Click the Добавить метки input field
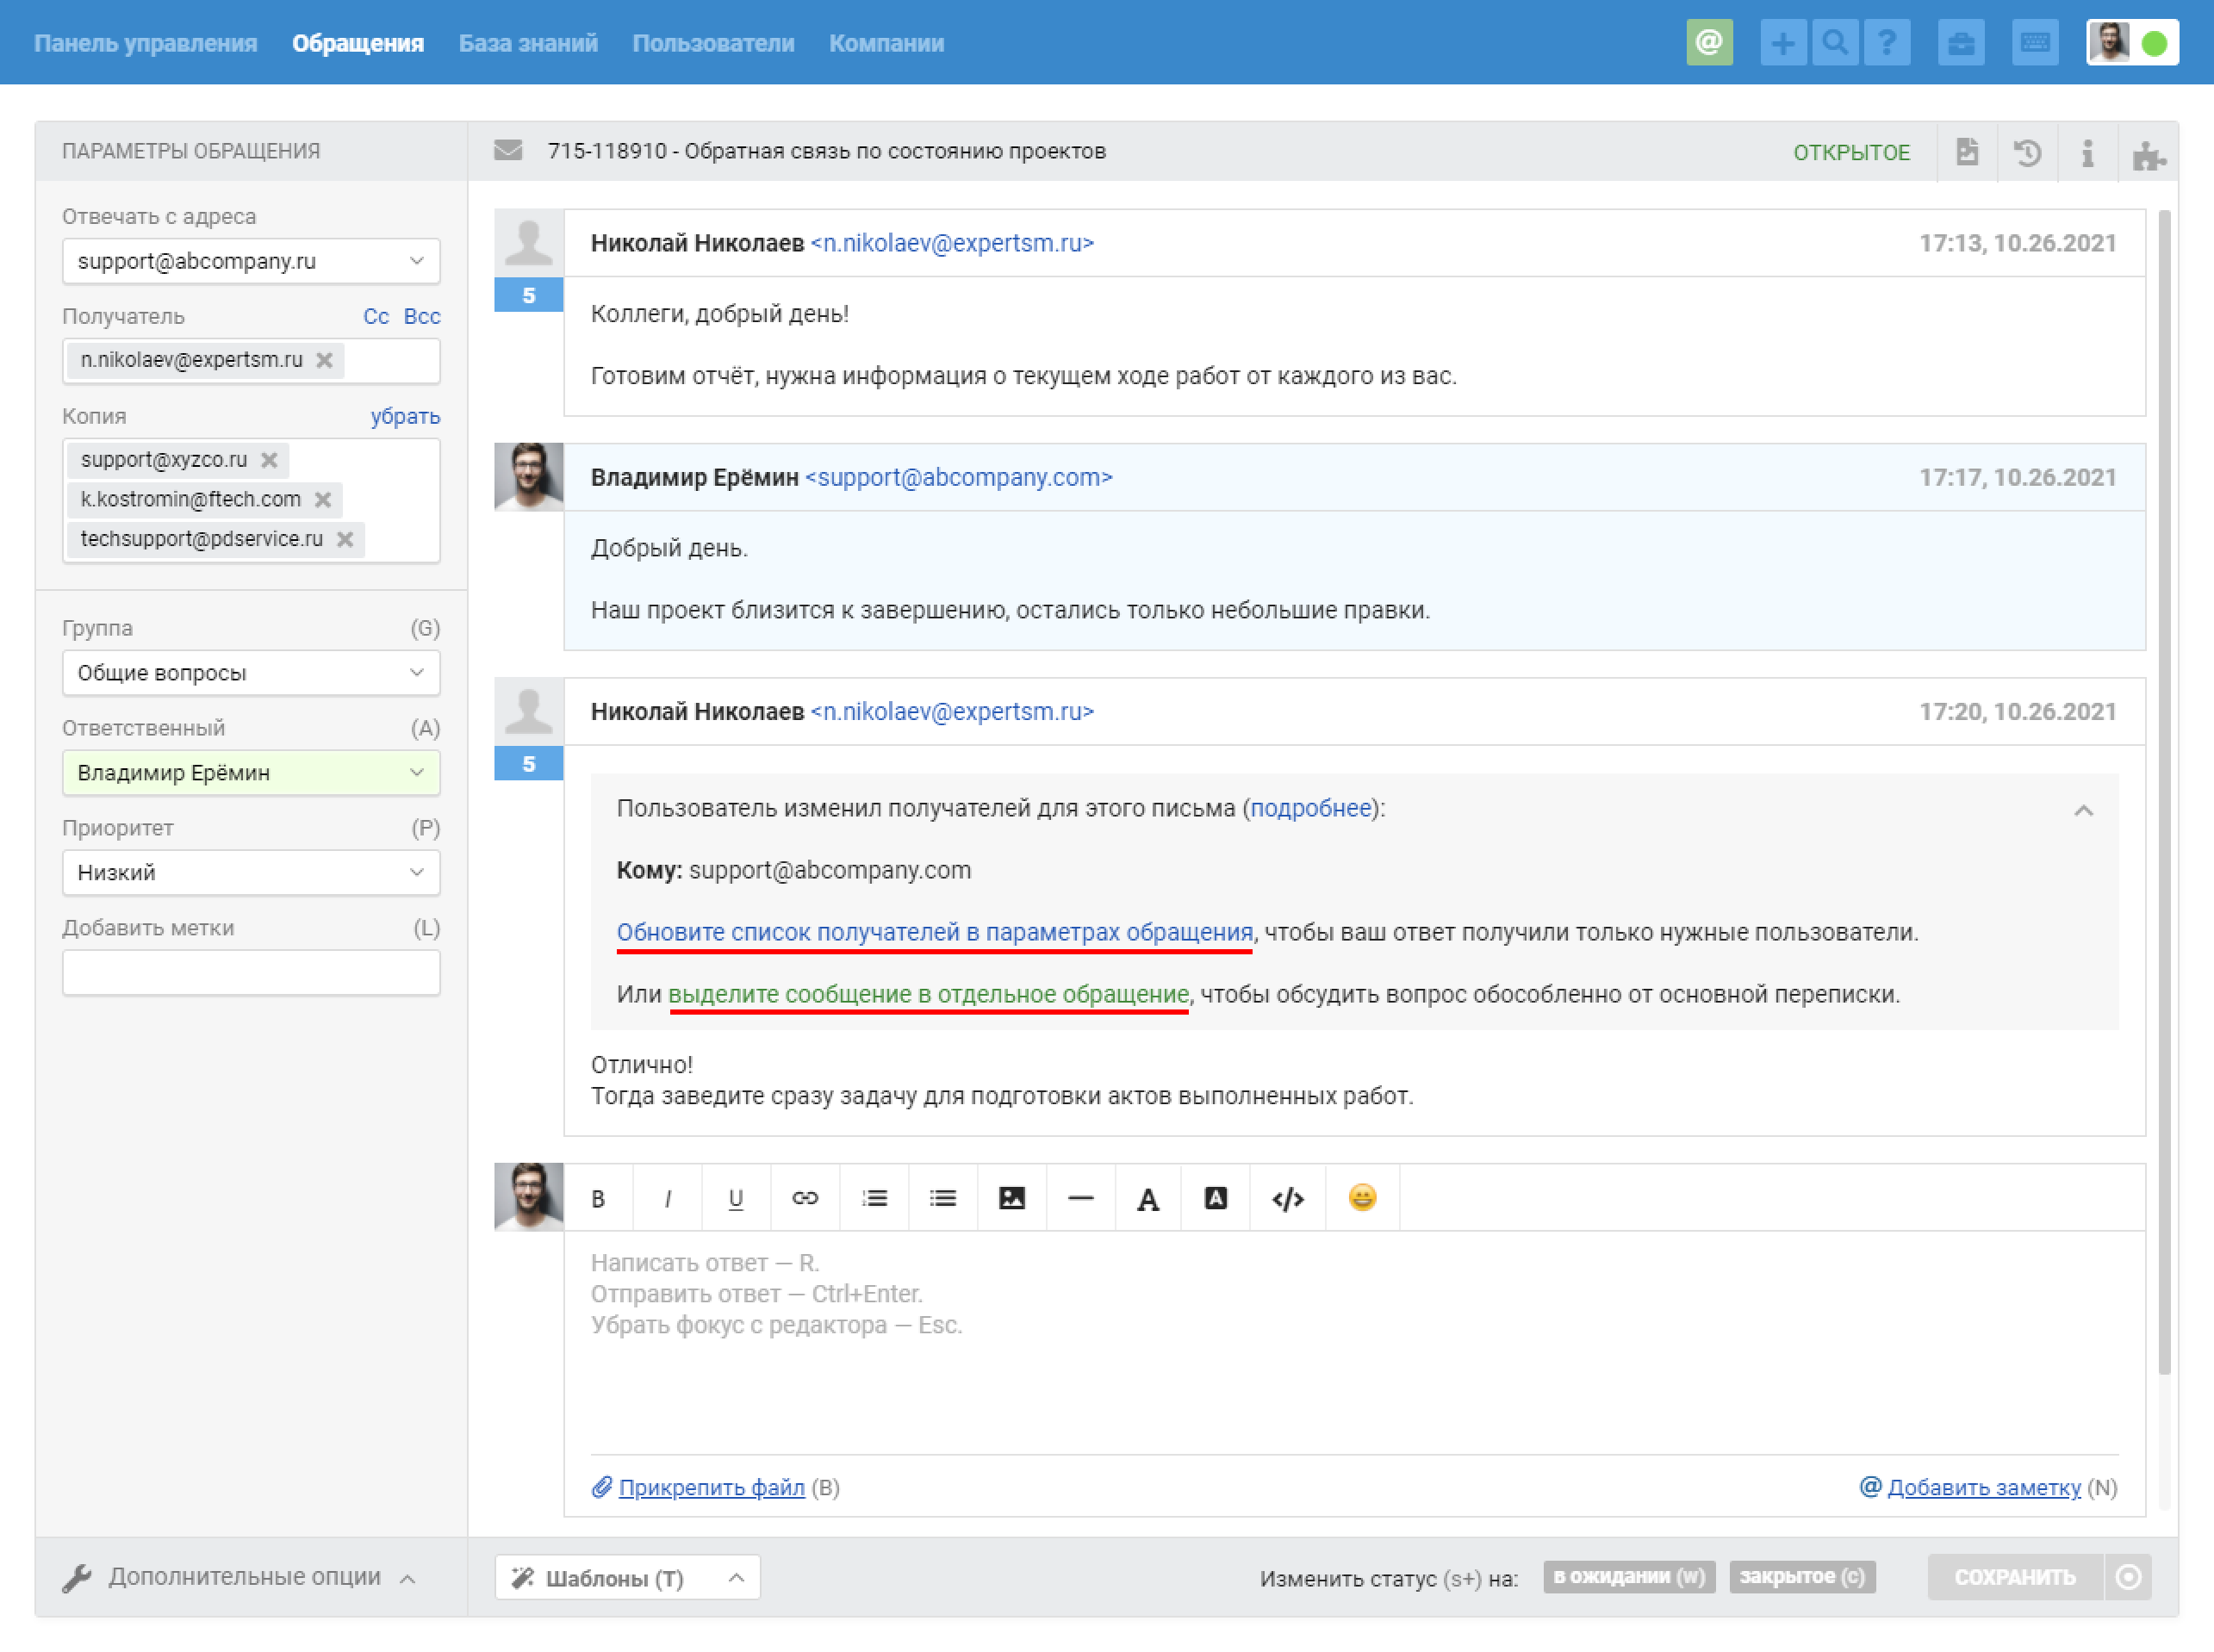The width and height of the screenshot is (2214, 1652). [250, 972]
